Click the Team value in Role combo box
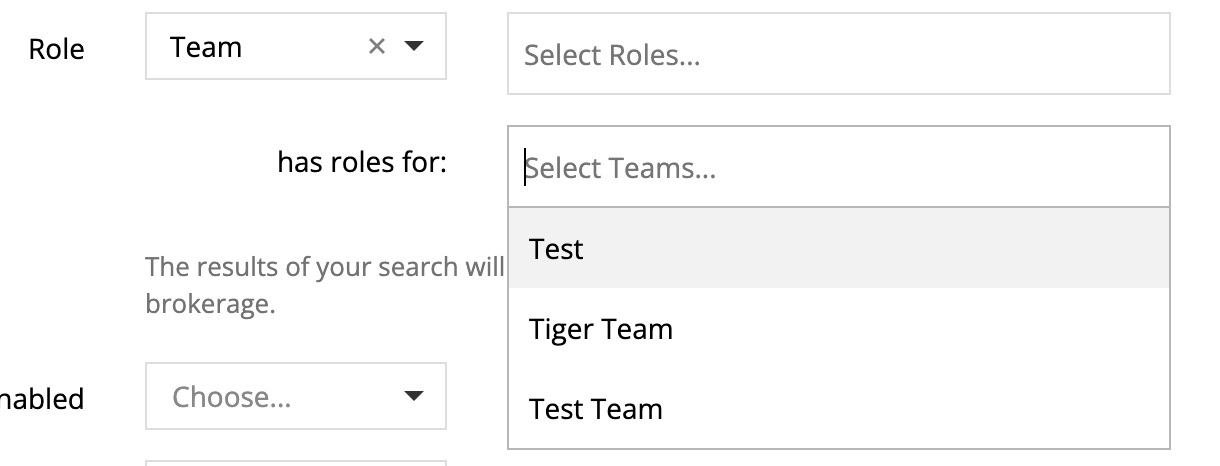Image resolution: width=1220 pixels, height=466 pixels. click(207, 47)
